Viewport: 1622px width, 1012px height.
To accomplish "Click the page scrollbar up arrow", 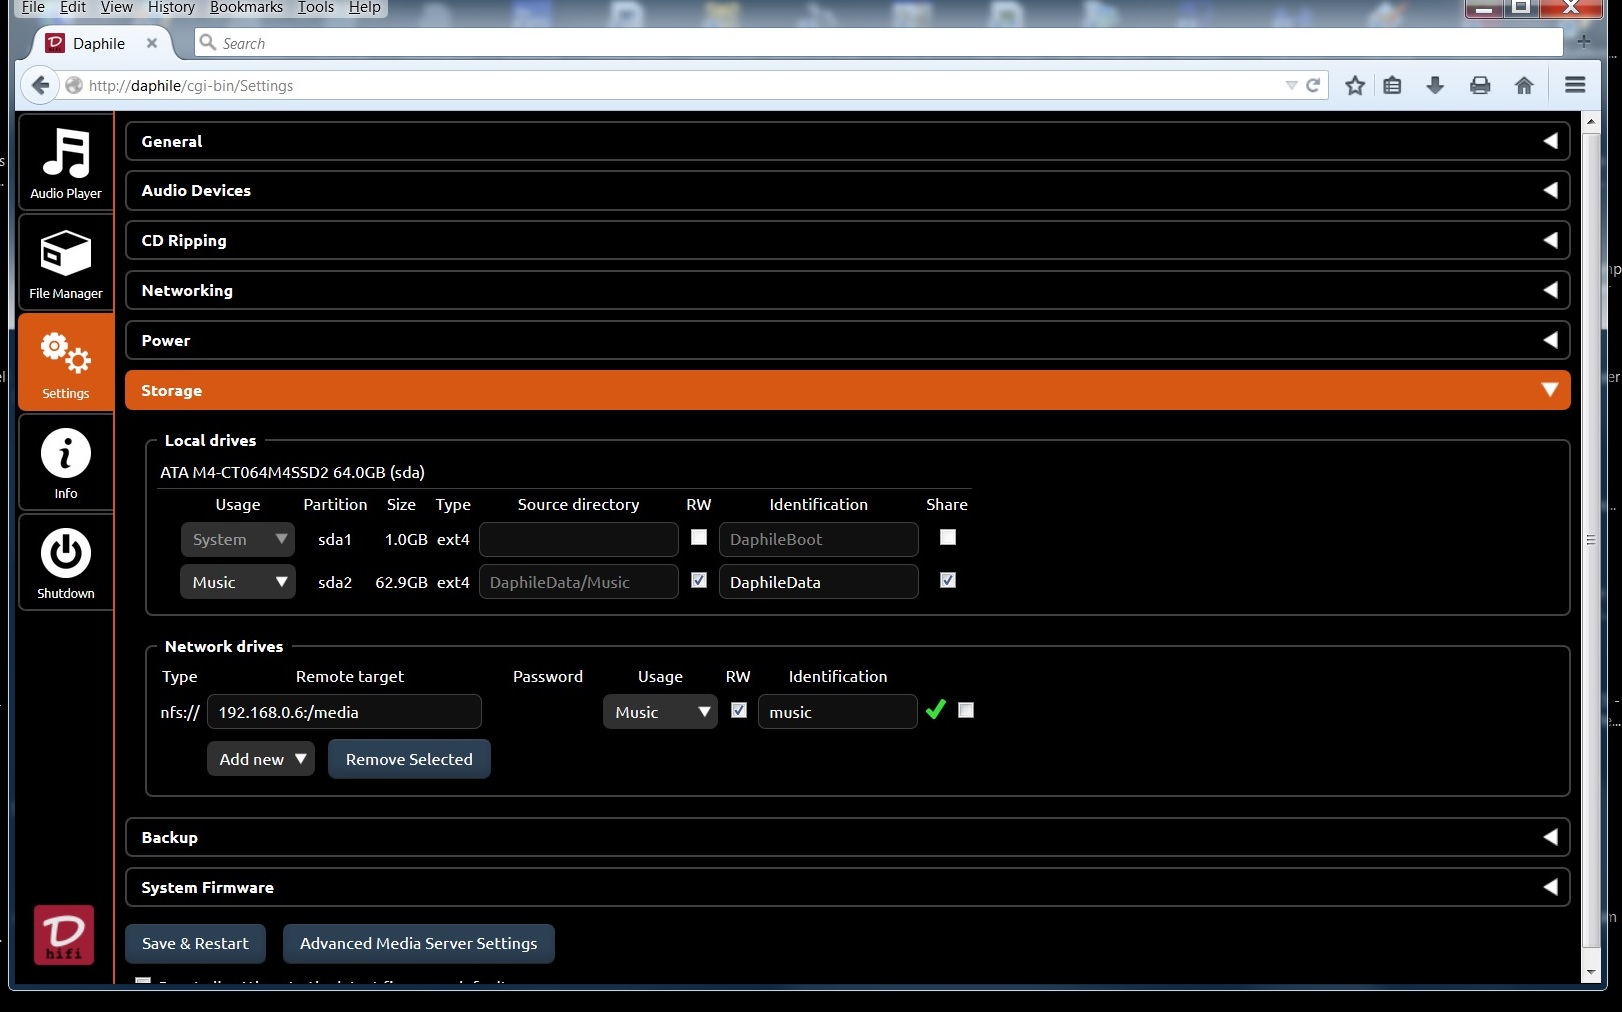I will pyautogui.click(x=1592, y=121).
